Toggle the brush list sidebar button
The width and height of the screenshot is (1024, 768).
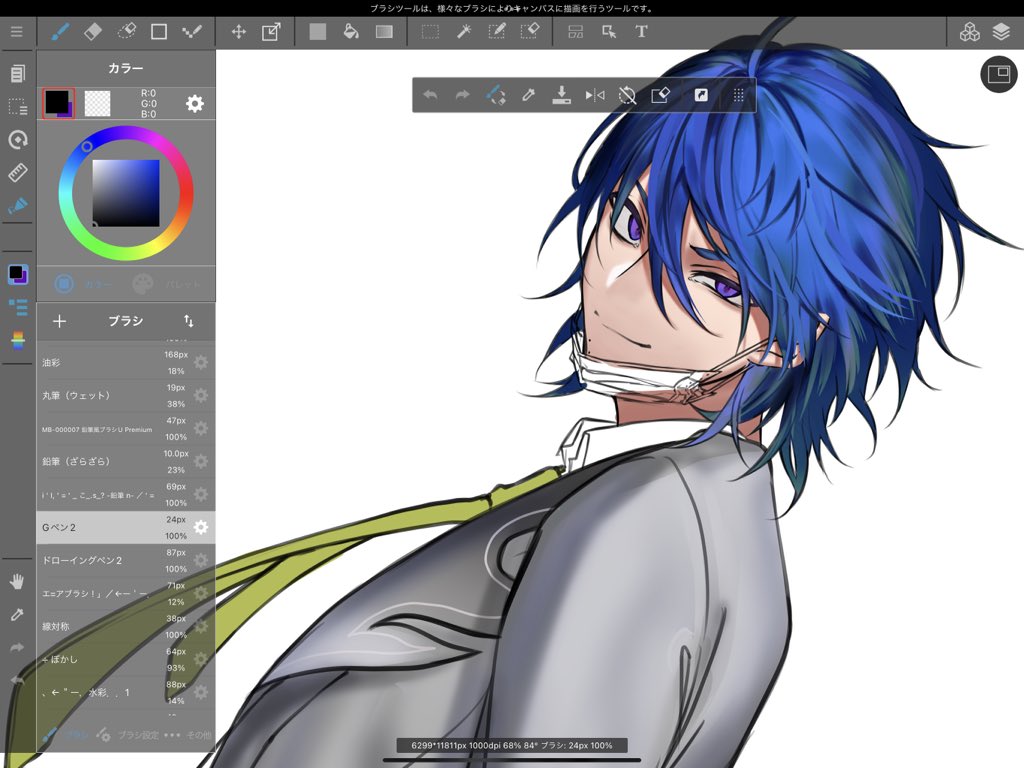(18, 307)
